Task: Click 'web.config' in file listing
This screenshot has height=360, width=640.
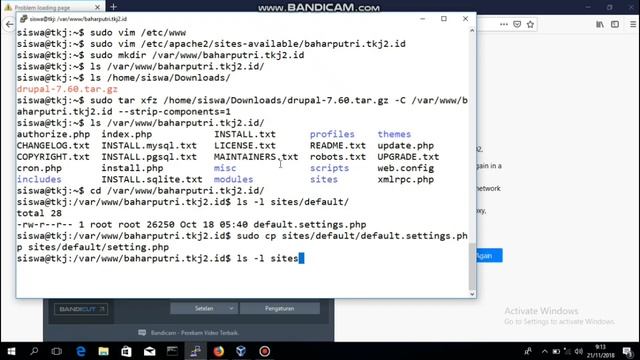Action: (405, 168)
